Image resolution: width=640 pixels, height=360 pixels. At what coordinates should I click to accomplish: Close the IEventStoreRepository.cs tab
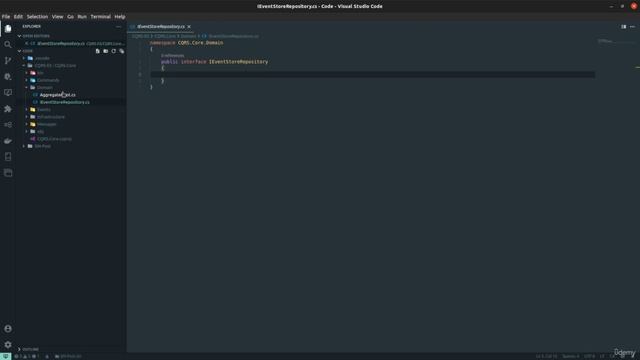coord(189,27)
